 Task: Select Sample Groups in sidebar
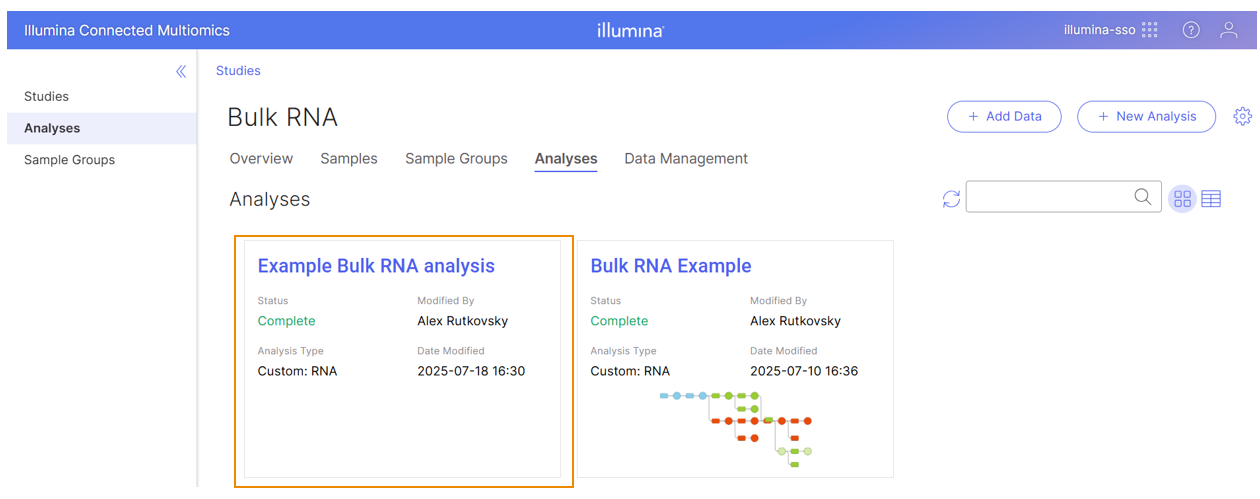(70, 160)
